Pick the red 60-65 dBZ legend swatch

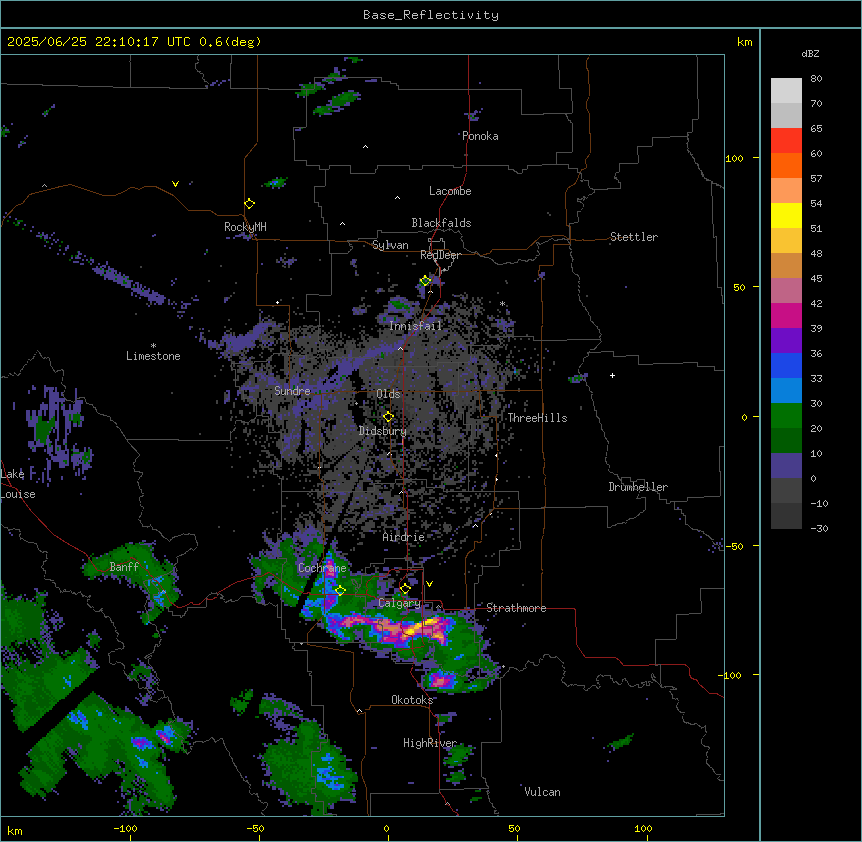[x=786, y=141]
